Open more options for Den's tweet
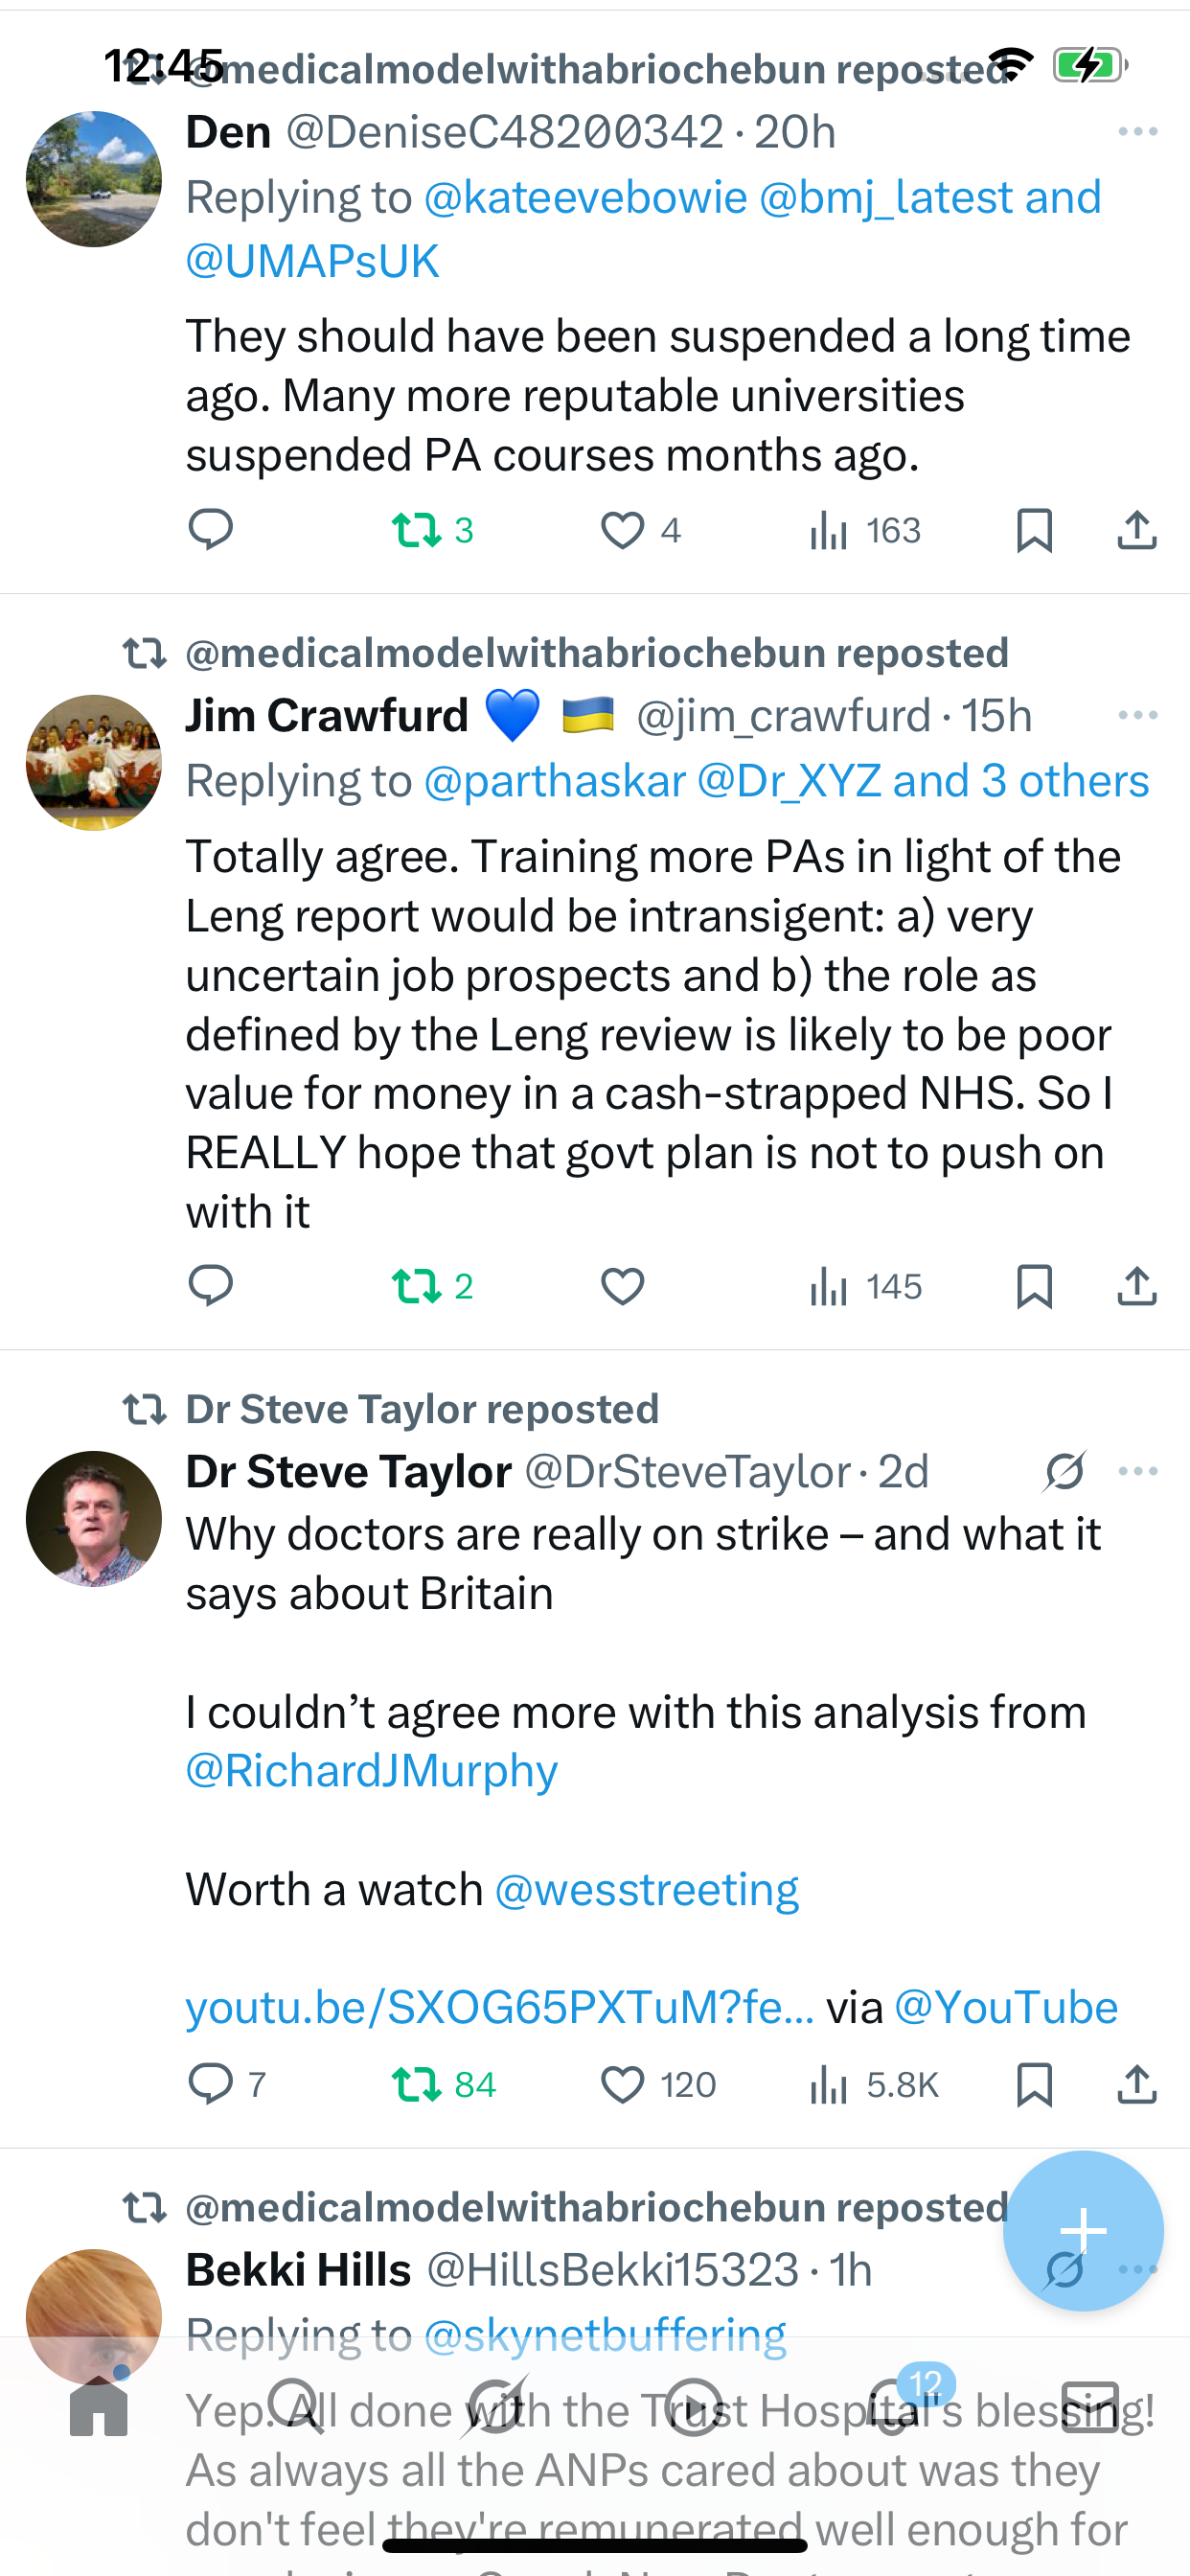This screenshot has width=1190, height=2576. tap(1138, 132)
